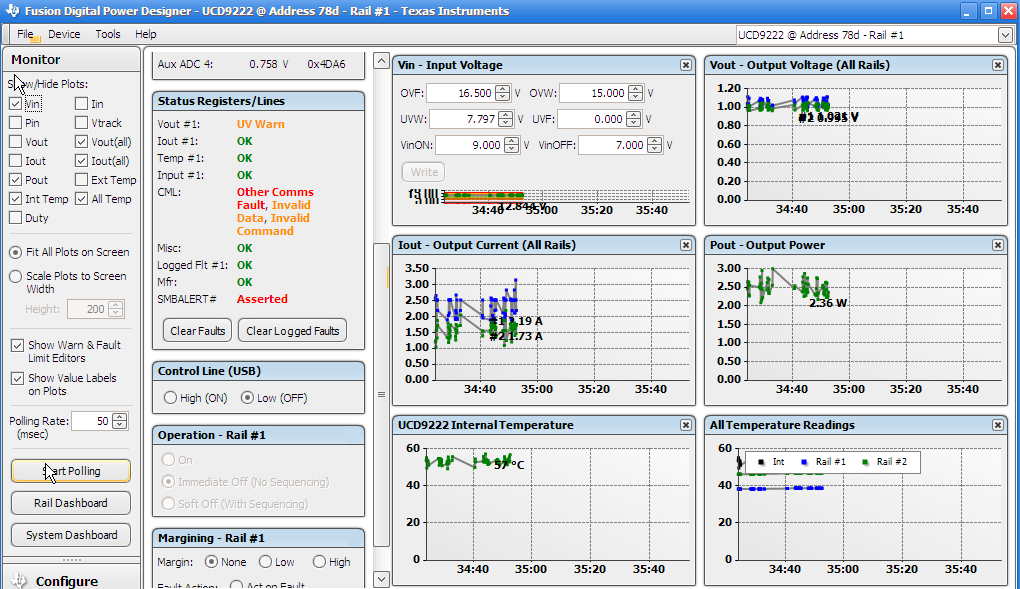Image resolution: width=1020 pixels, height=589 pixels.
Task: Click the status panel scroll up arrow
Action: (x=381, y=61)
